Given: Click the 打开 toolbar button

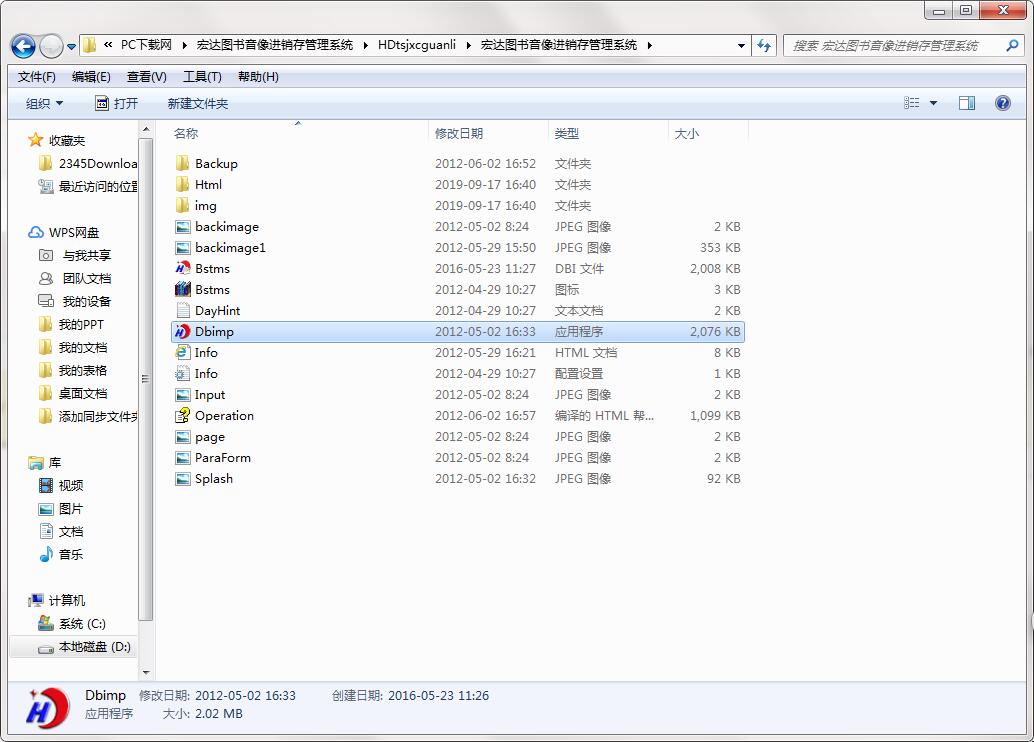Looking at the screenshot, I should pyautogui.click(x=116, y=103).
